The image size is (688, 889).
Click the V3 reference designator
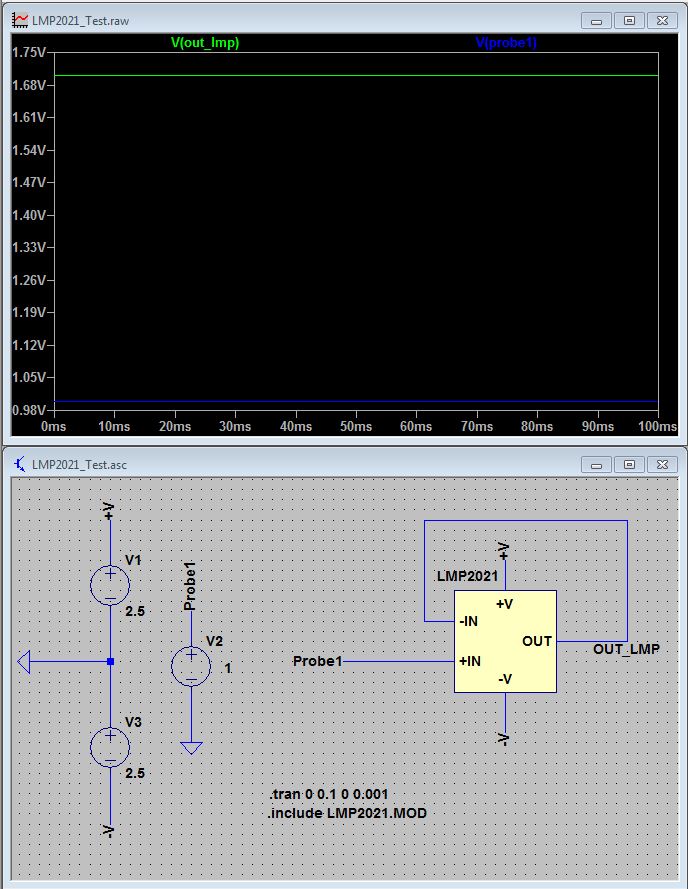(133, 722)
